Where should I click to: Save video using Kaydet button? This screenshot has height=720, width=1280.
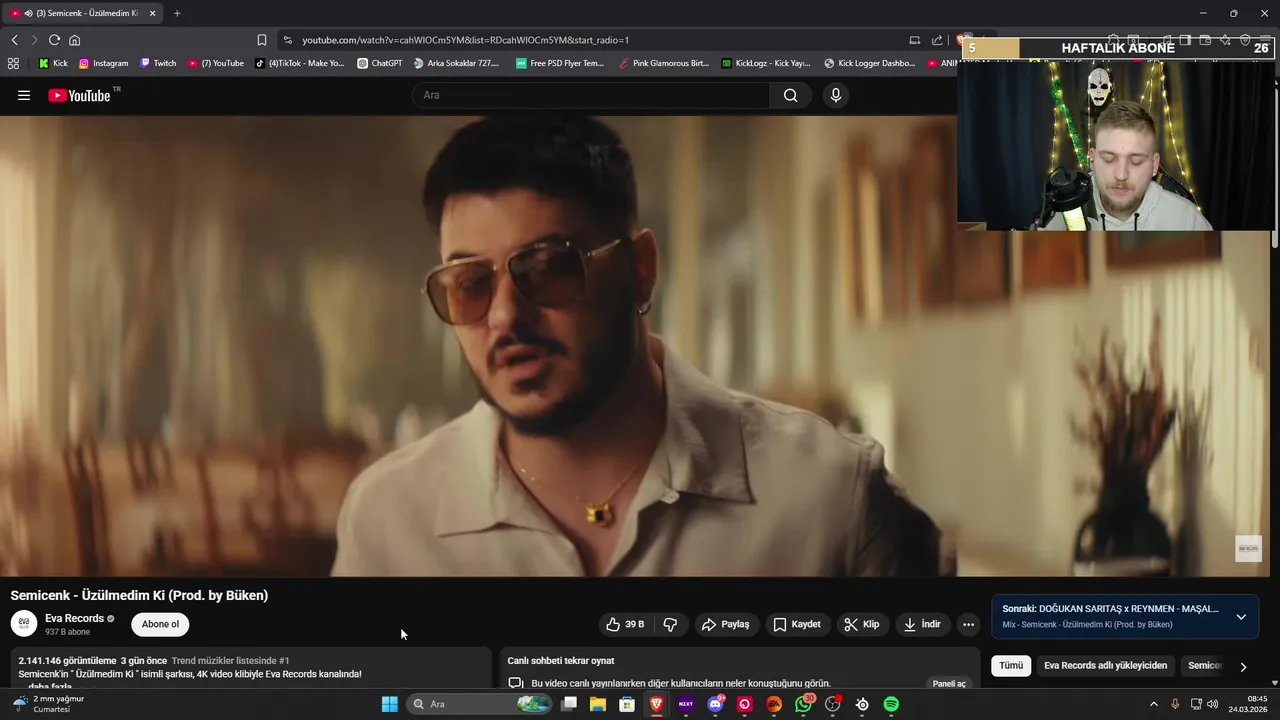pos(798,624)
